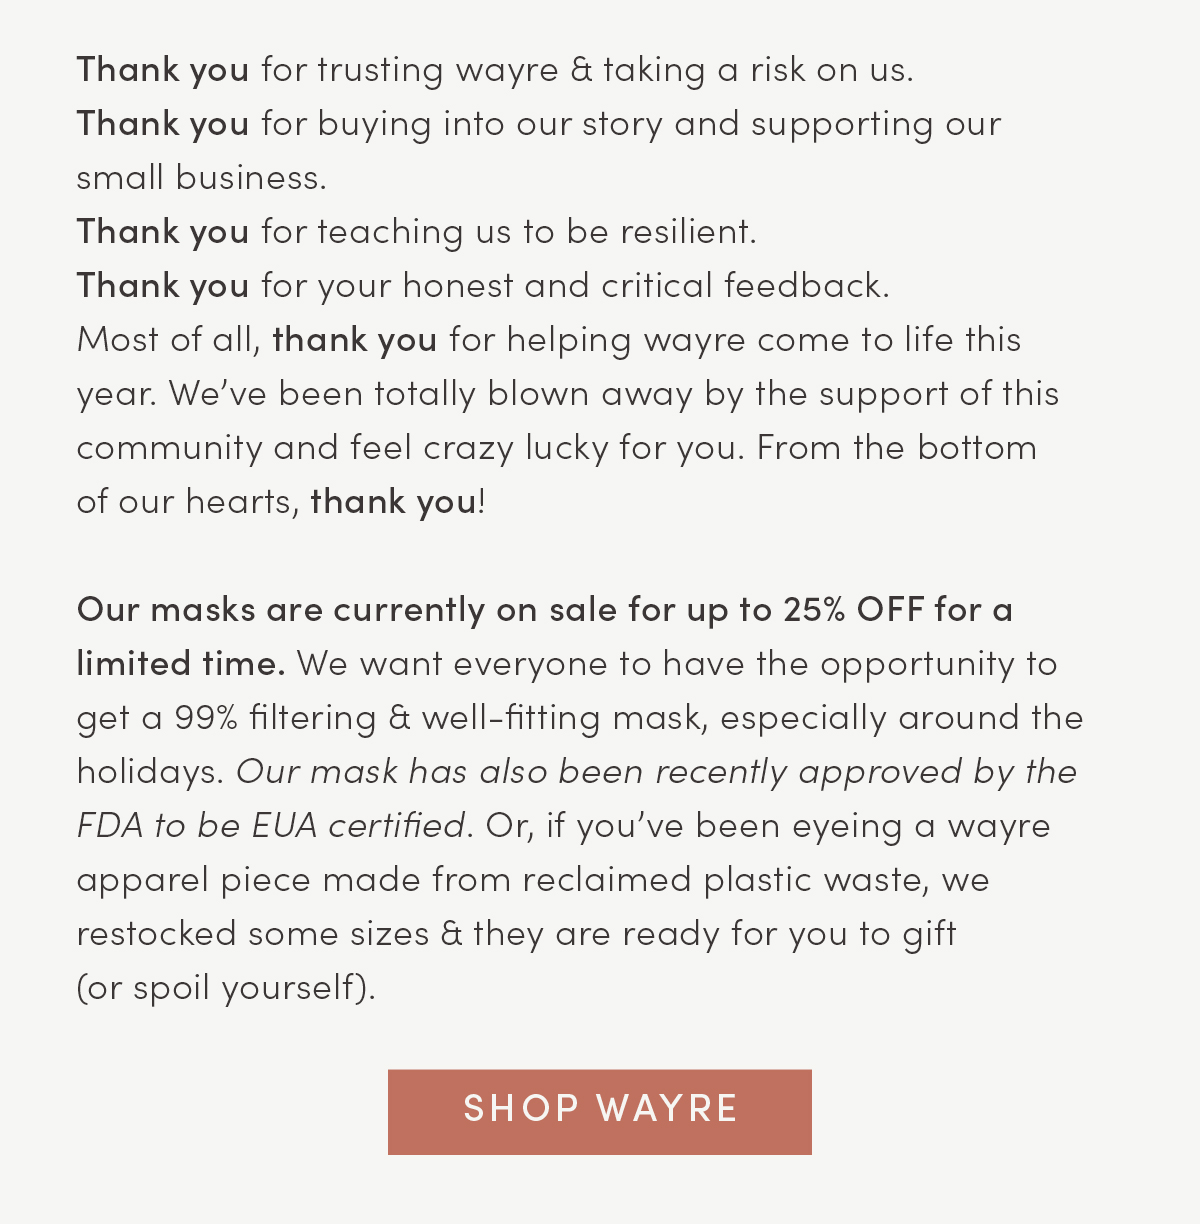Click the bold '25% OFF' text
The image size is (1200, 1224).
pos(853,609)
